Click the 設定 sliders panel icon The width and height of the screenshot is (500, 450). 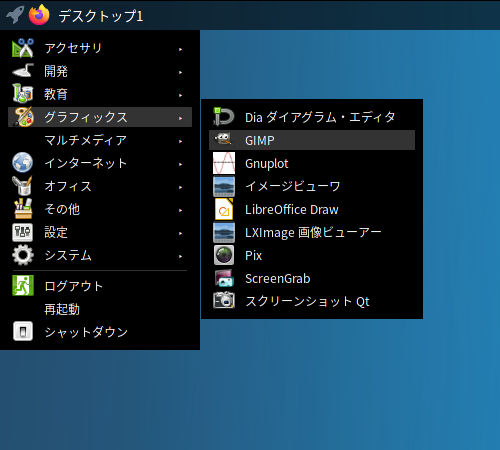tap(23, 232)
